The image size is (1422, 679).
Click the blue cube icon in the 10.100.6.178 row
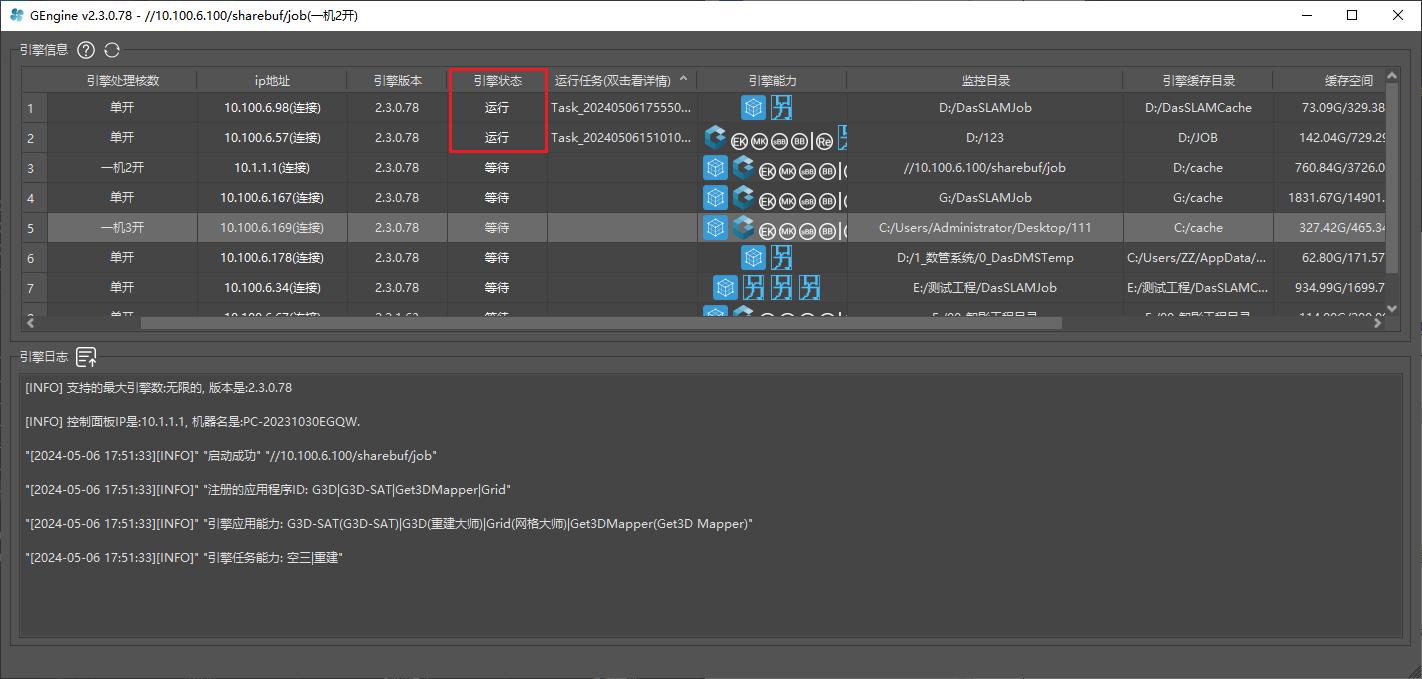[753, 257]
